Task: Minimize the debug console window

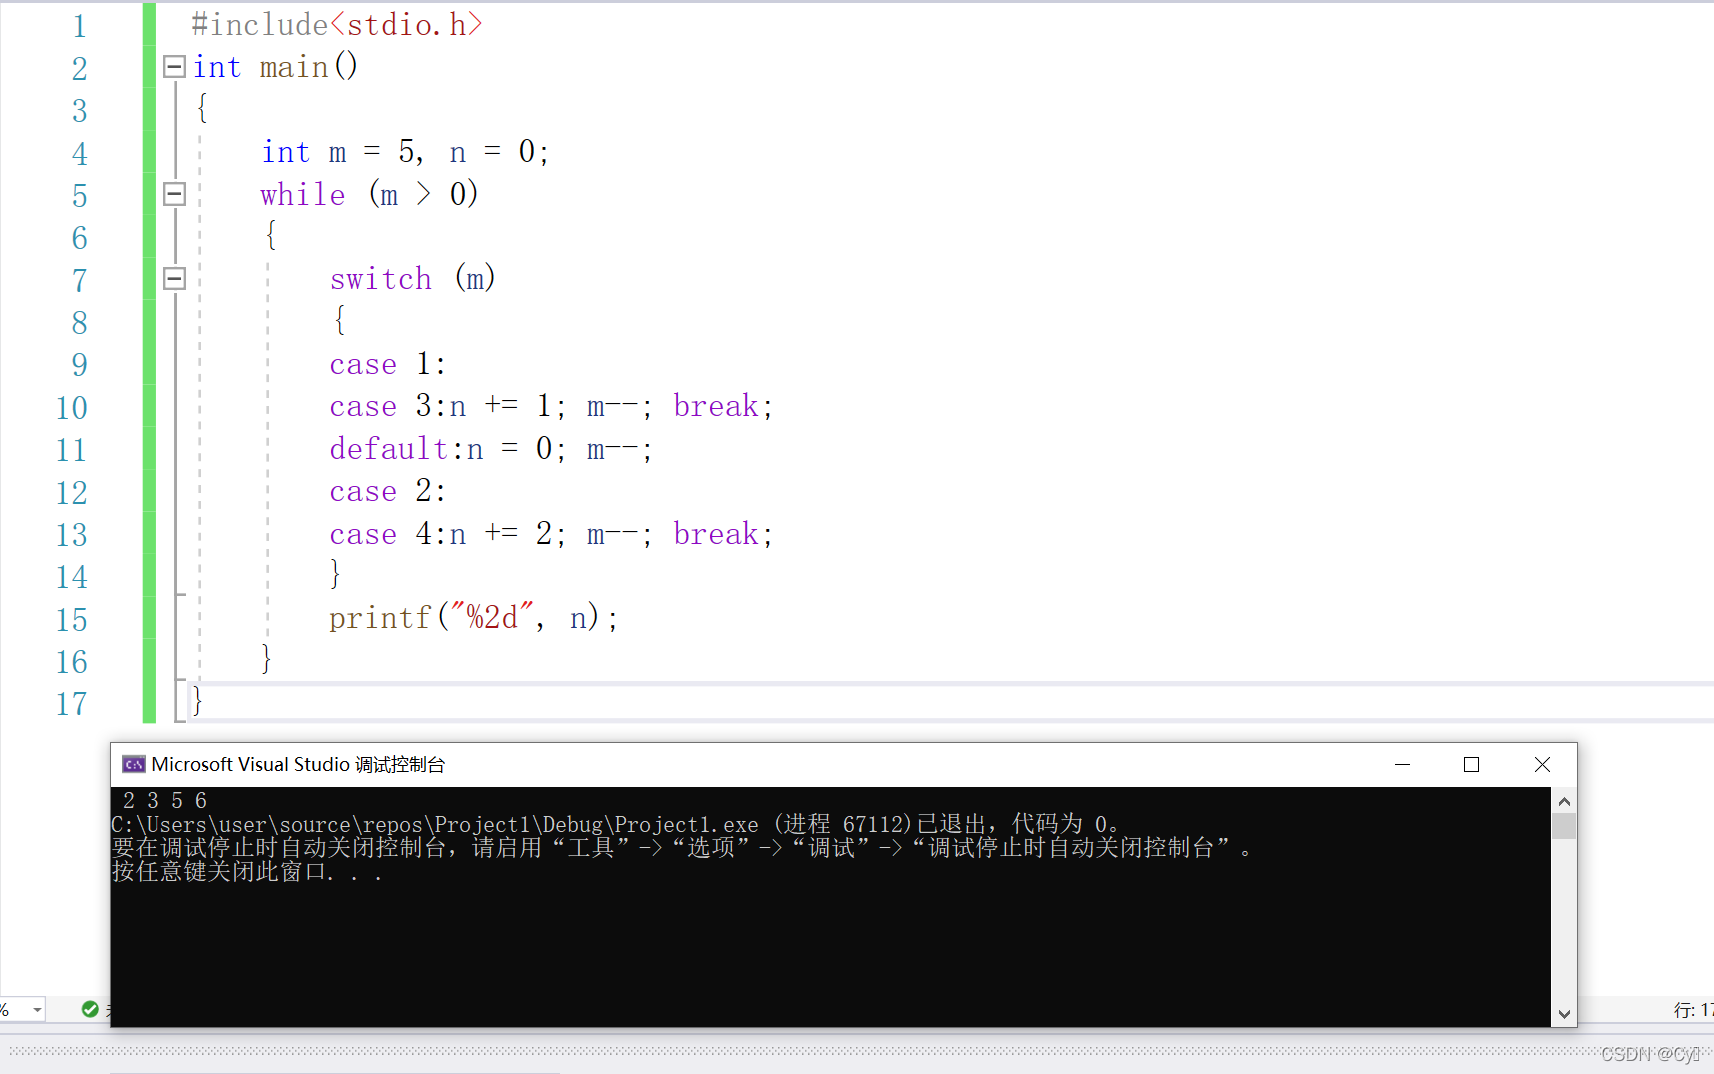Action: click(1402, 765)
